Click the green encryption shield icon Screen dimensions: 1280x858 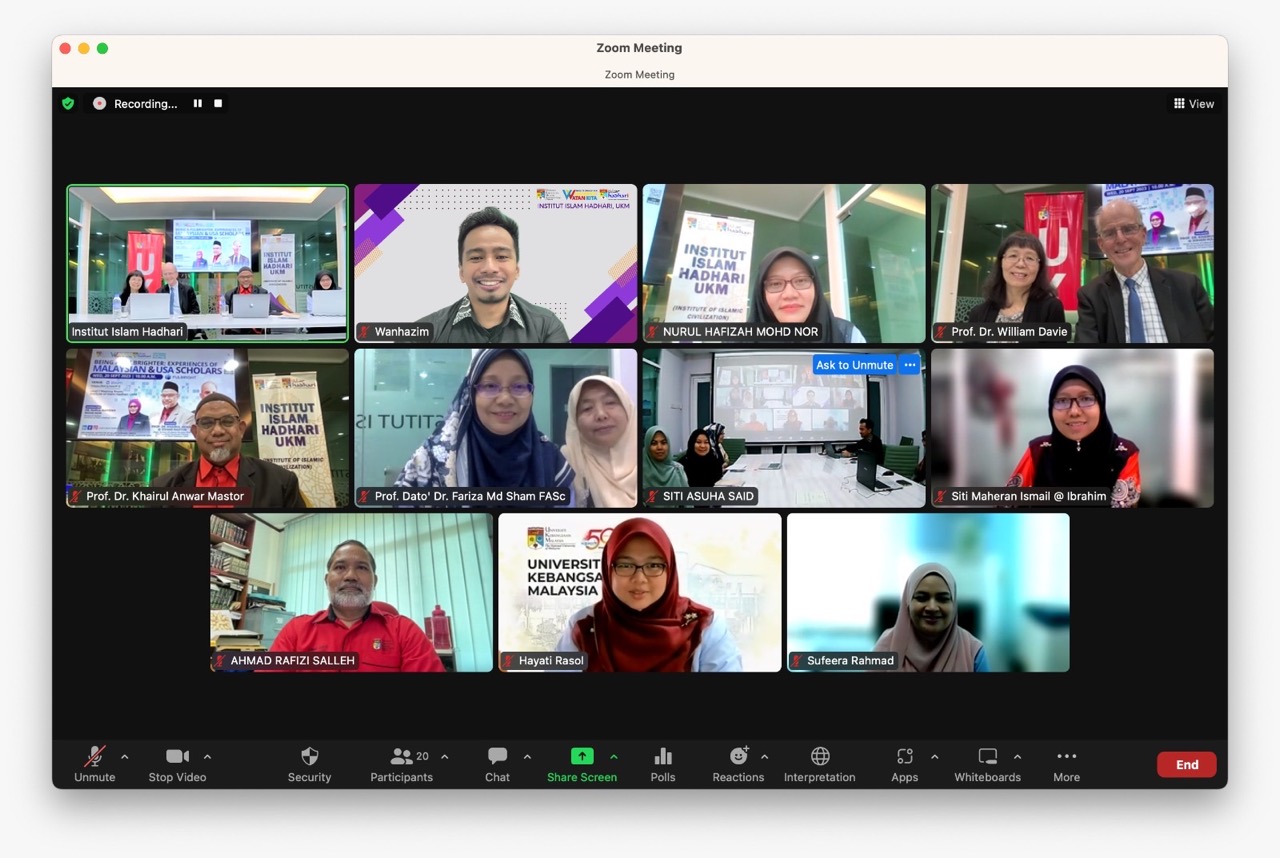click(x=68, y=103)
